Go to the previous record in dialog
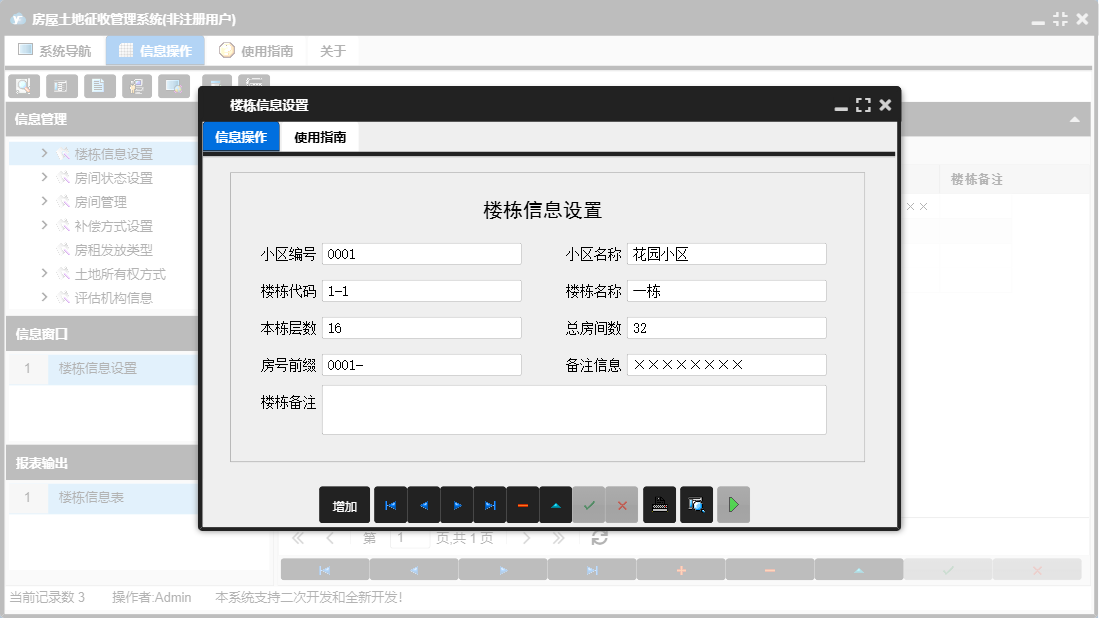The image size is (1099, 618). pyautogui.click(x=423, y=506)
